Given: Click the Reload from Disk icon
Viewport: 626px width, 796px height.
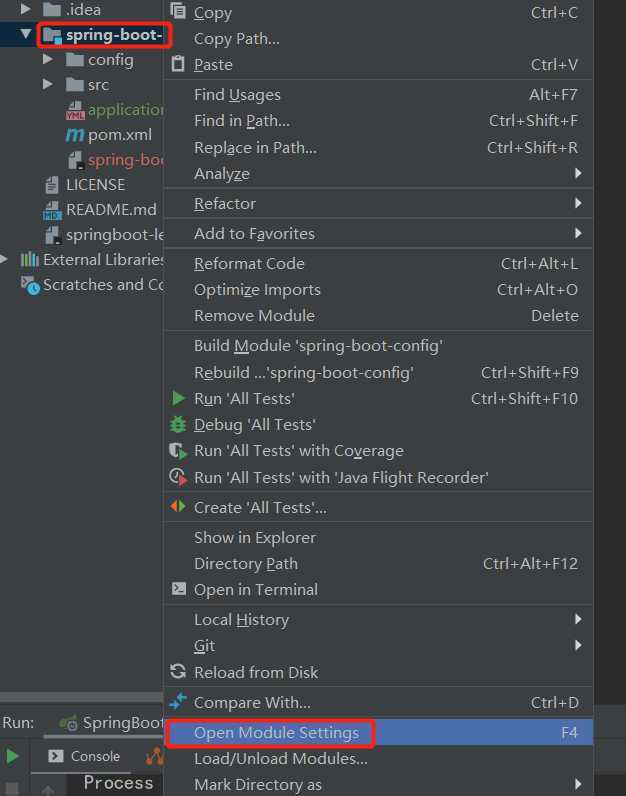Looking at the screenshot, I should [x=178, y=672].
